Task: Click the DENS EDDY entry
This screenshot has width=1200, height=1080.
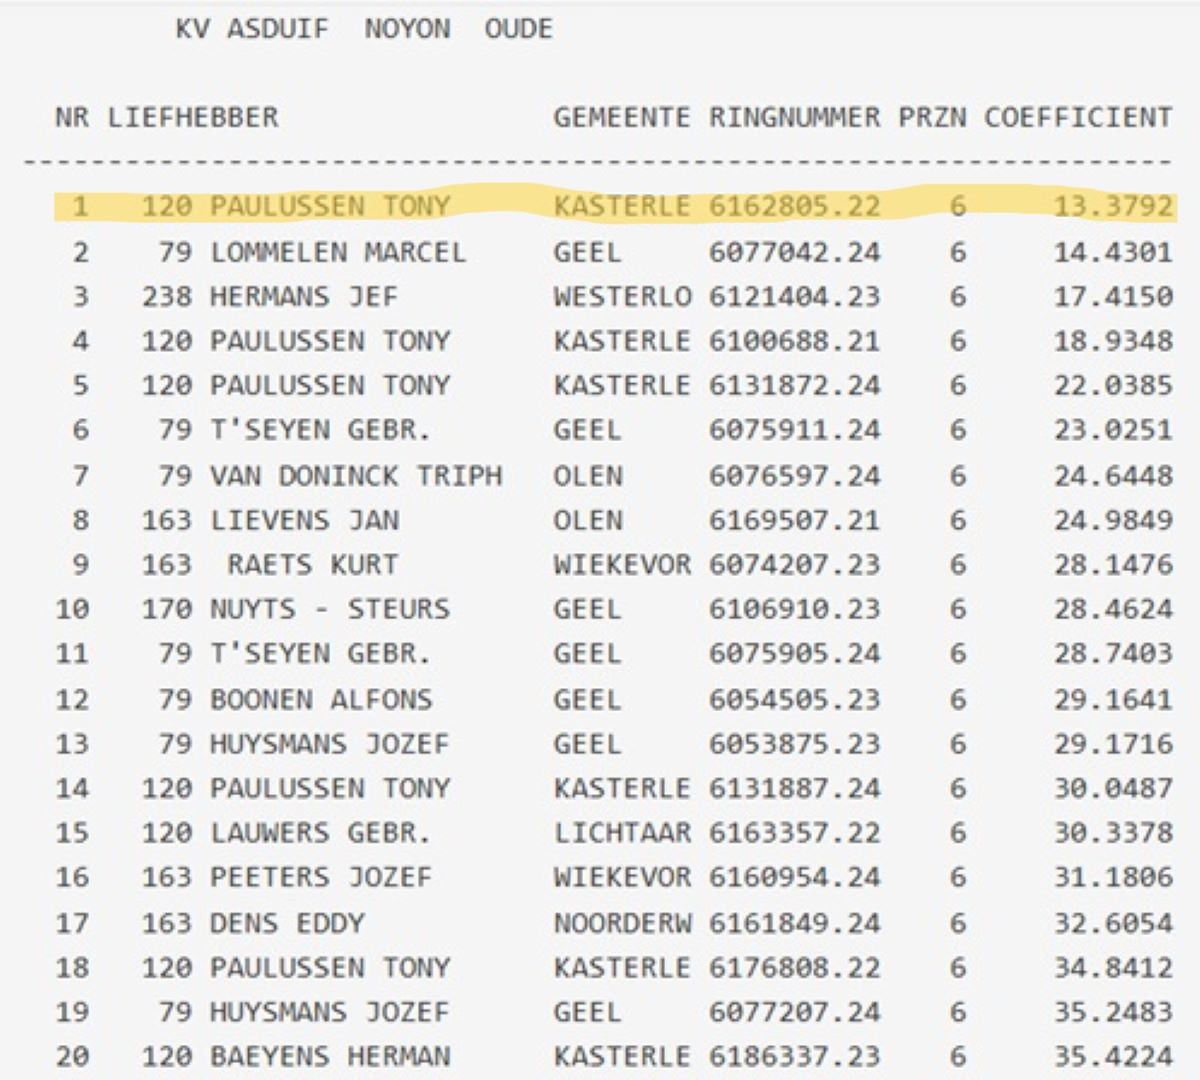Action: tap(287, 922)
